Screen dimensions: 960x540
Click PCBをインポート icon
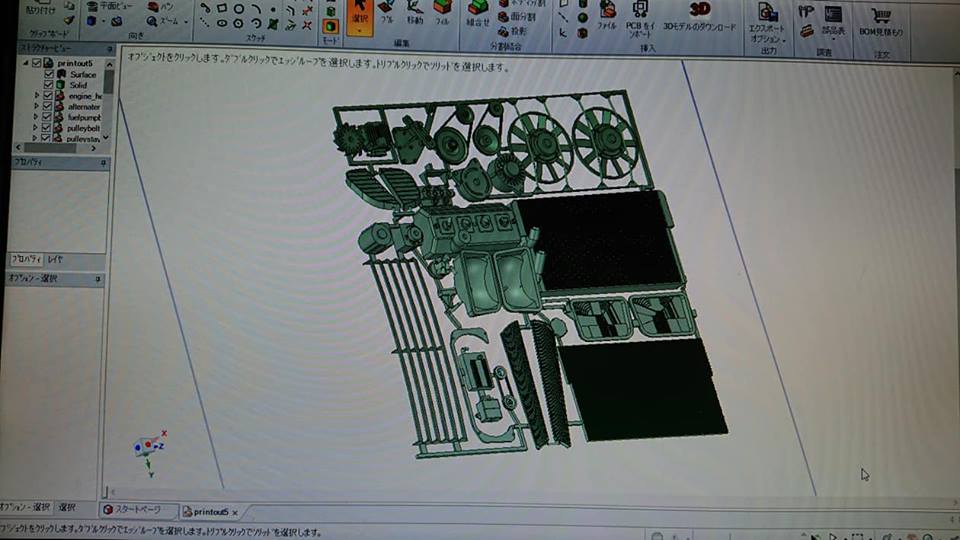coord(640,17)
